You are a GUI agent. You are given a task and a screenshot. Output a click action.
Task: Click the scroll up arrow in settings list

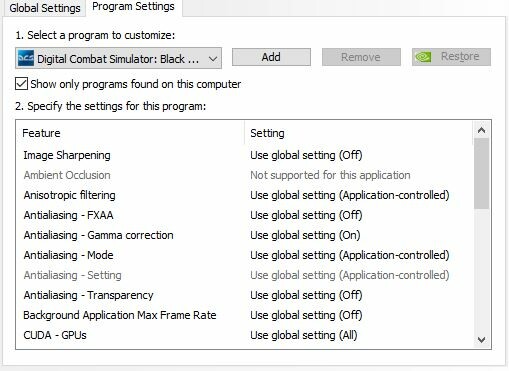[x=481, y=130]
